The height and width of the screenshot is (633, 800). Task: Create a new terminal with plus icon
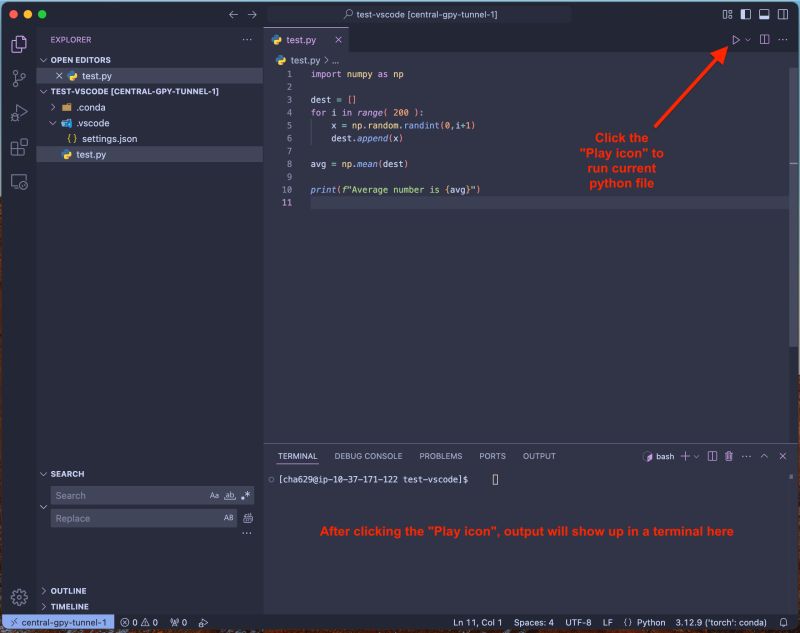pos(686,456)
